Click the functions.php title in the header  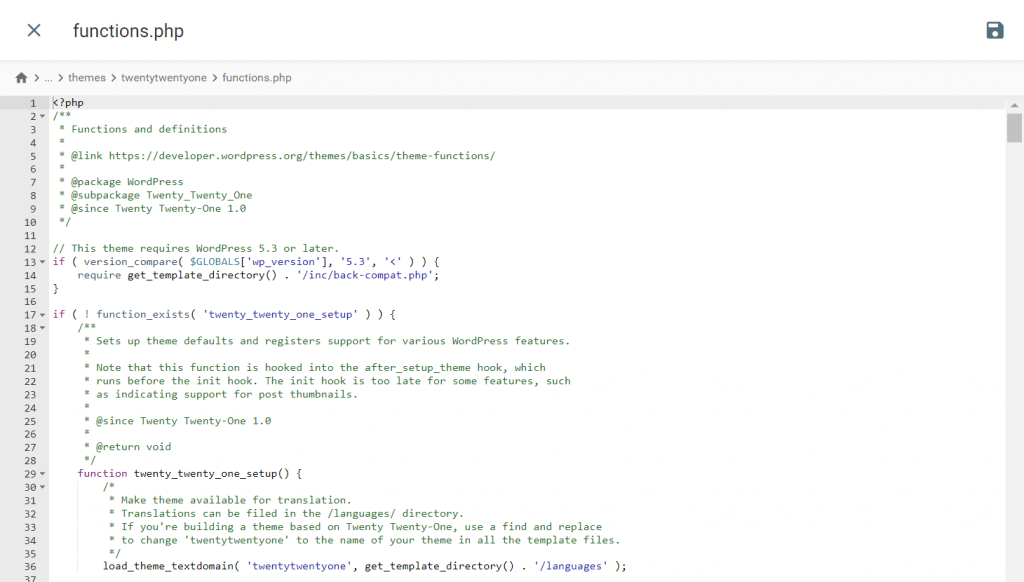[128, 30]
